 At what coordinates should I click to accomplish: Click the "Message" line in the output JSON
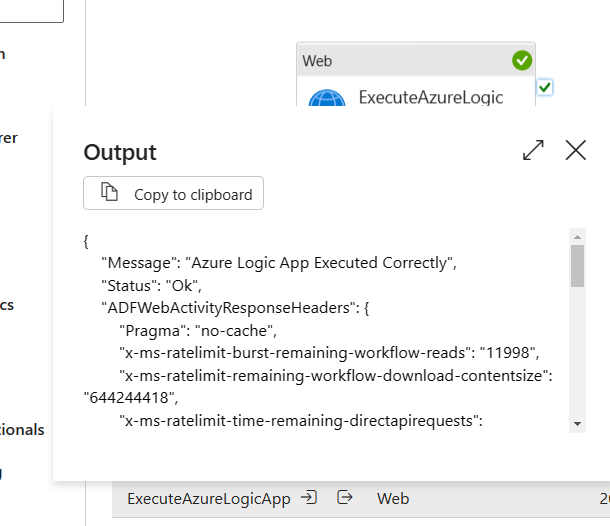(279, 263)
